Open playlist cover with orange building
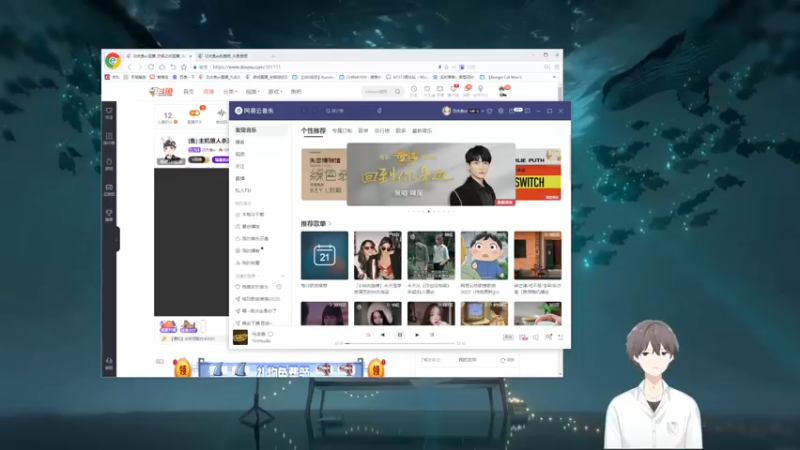The width and height of the screenshot is (800, 450). point(538,255)
